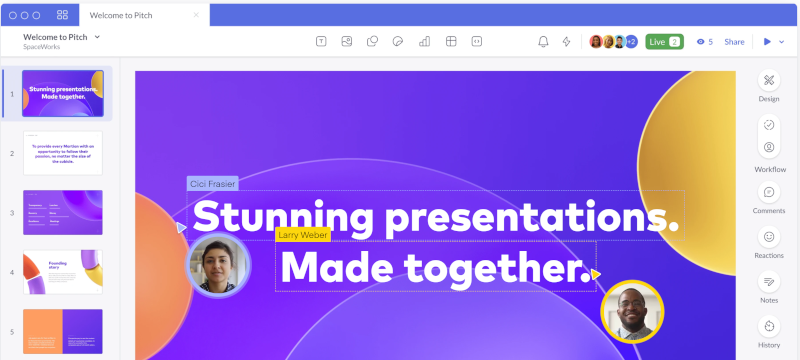Open the Sticker tool
Screen dimensions: 800x360
coord(398,42)
